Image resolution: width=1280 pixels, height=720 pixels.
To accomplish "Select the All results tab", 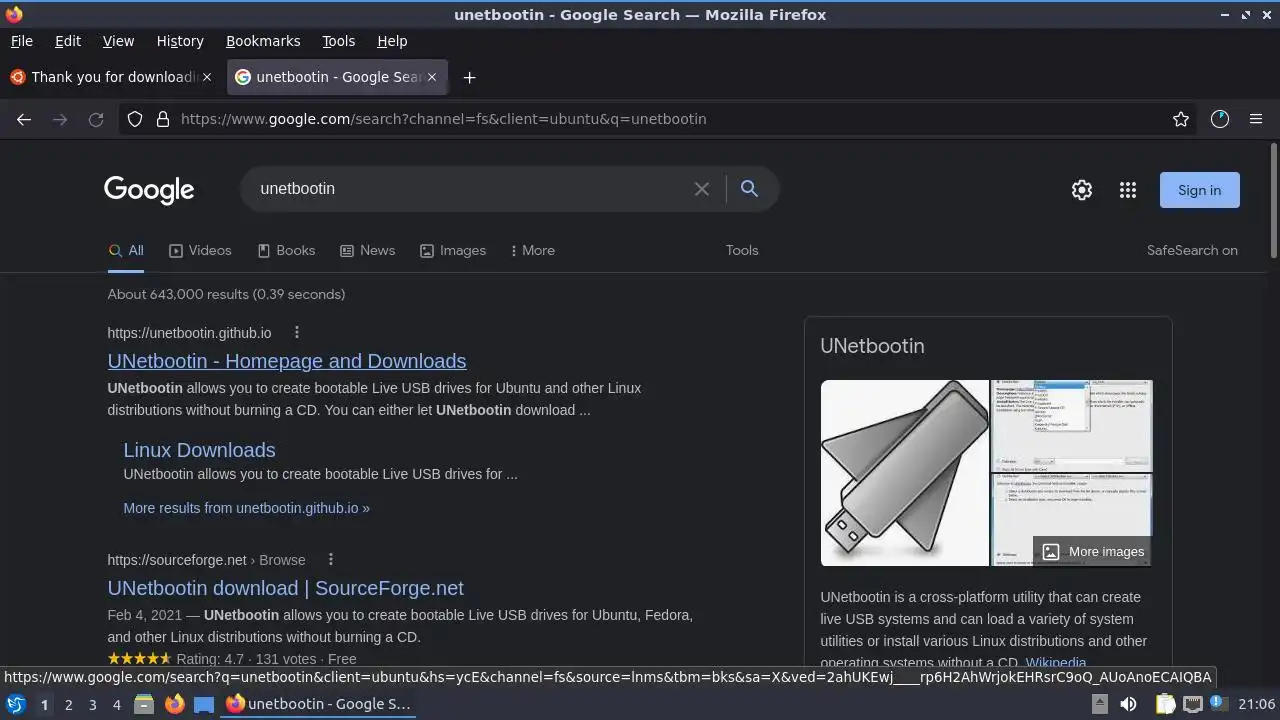I will tap(126, 251).
